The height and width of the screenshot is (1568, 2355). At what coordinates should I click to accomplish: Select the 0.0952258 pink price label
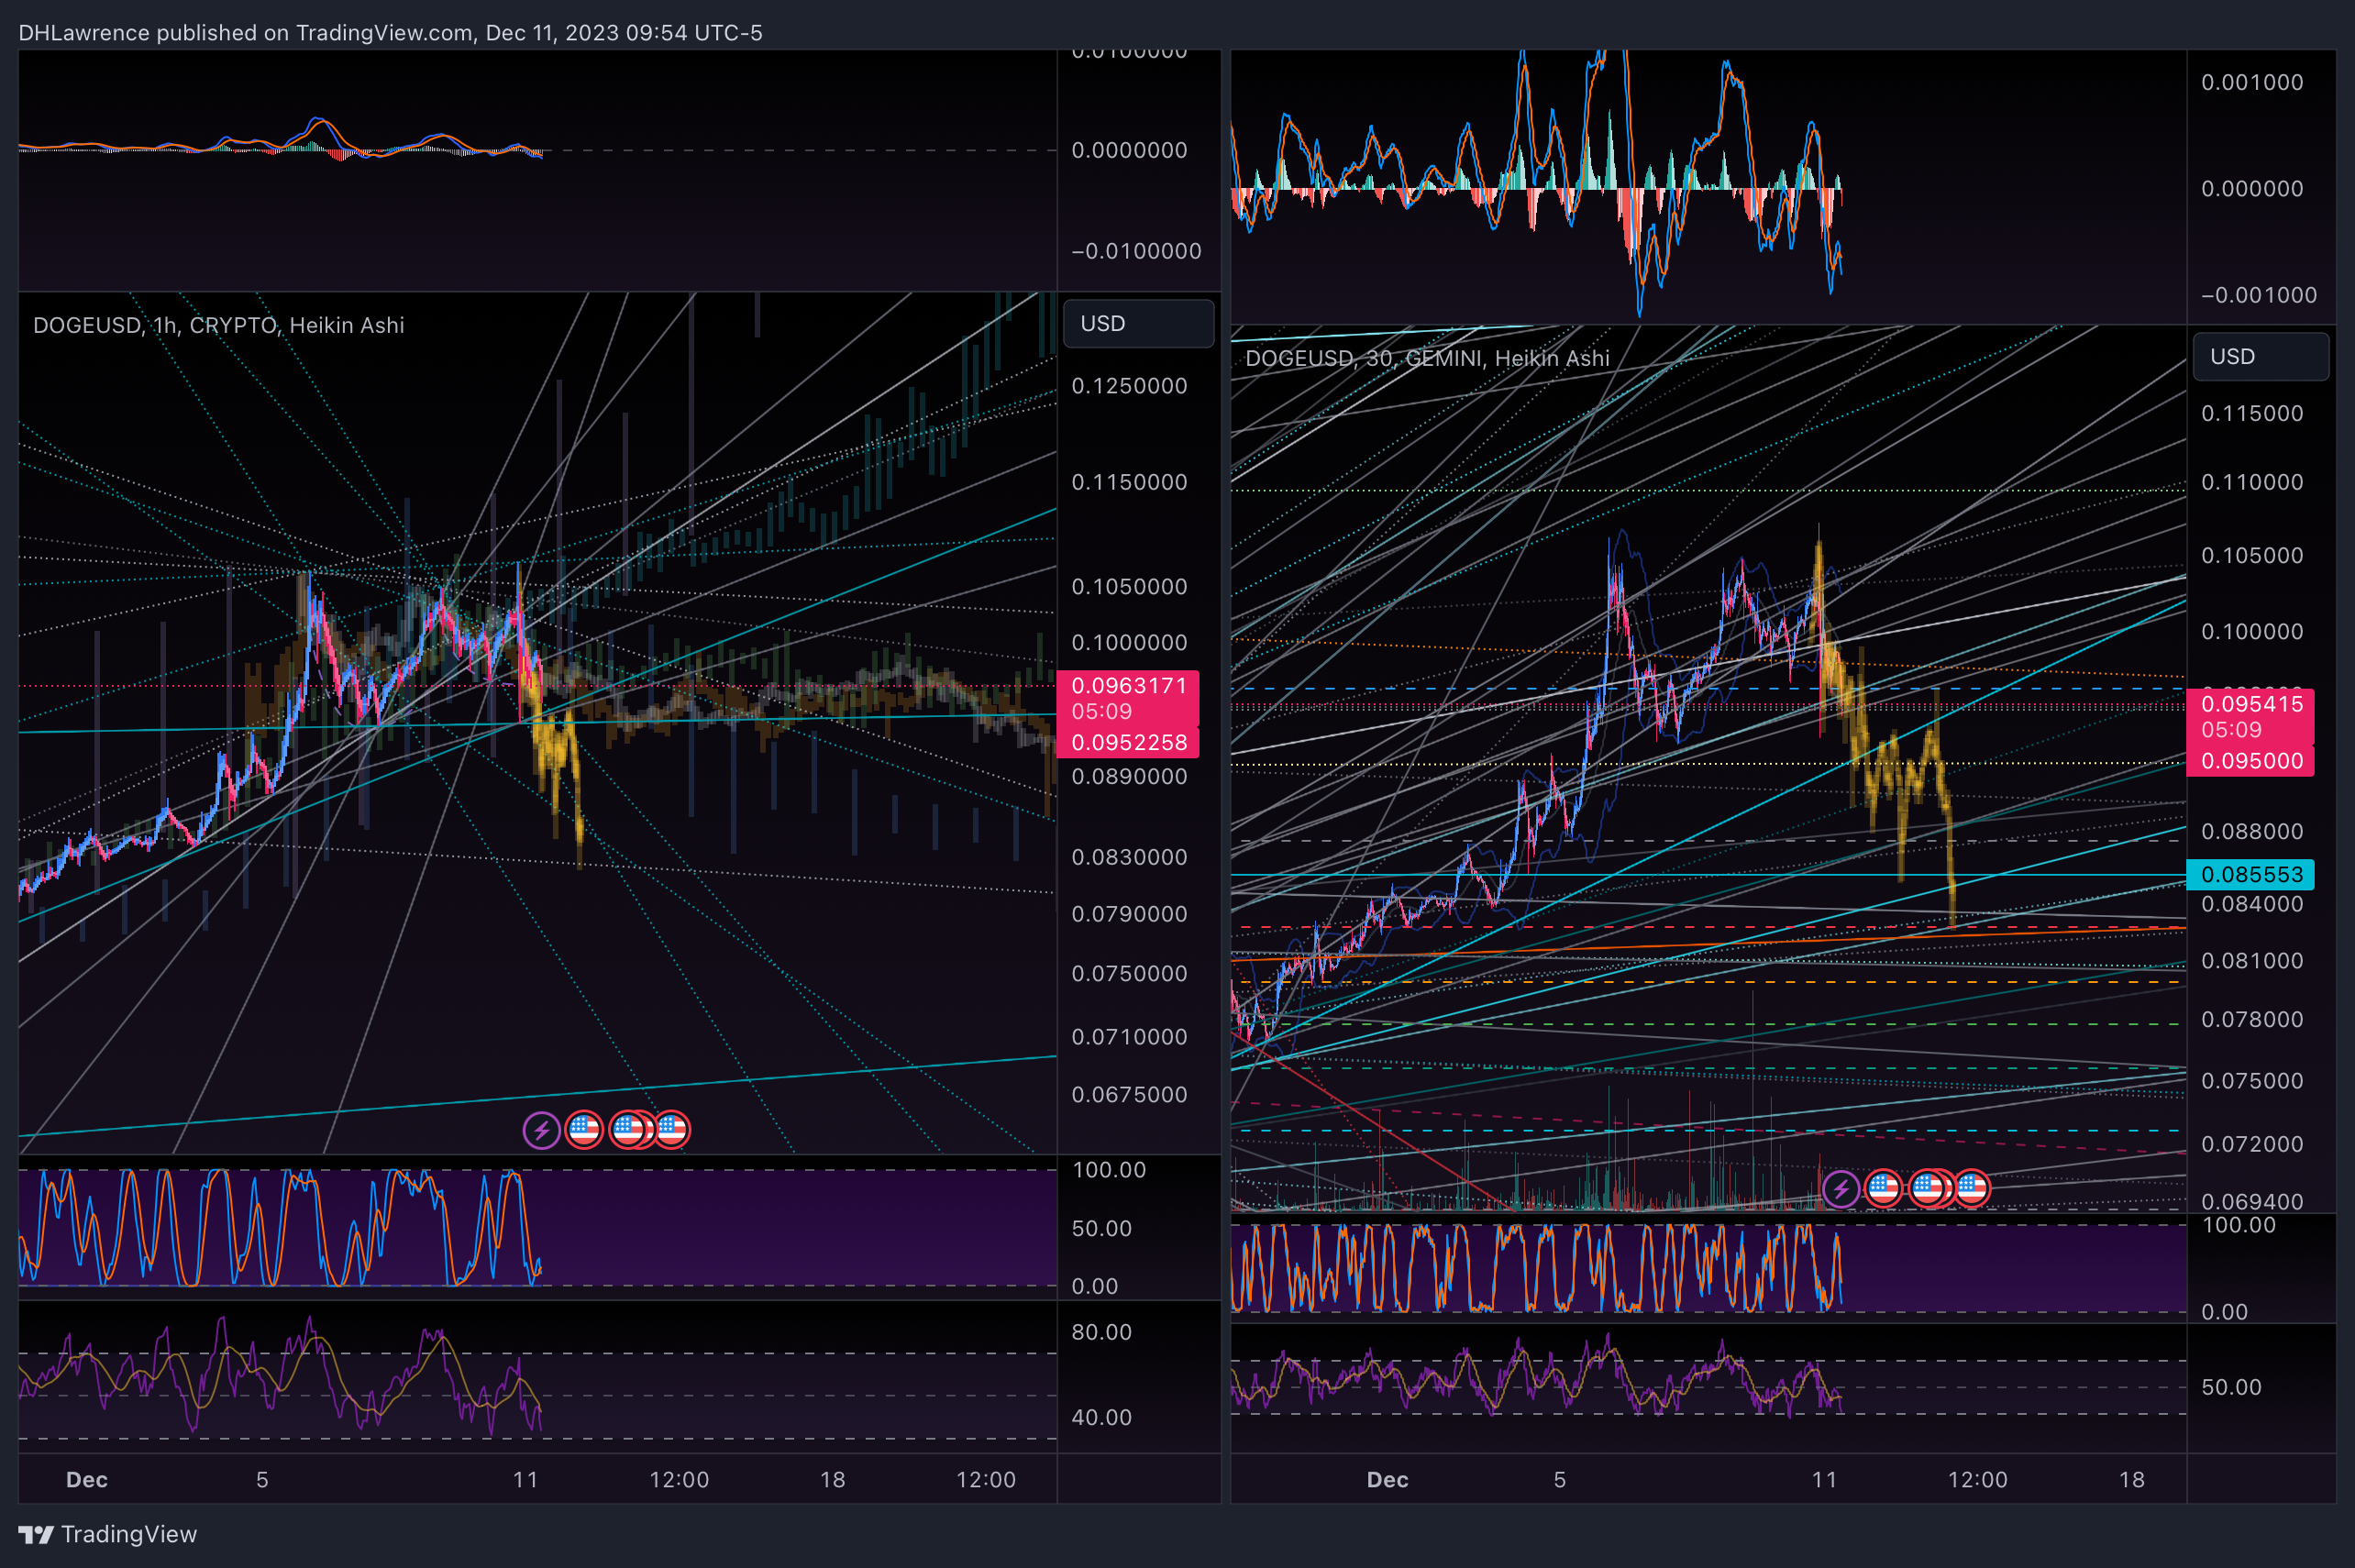1128,743
